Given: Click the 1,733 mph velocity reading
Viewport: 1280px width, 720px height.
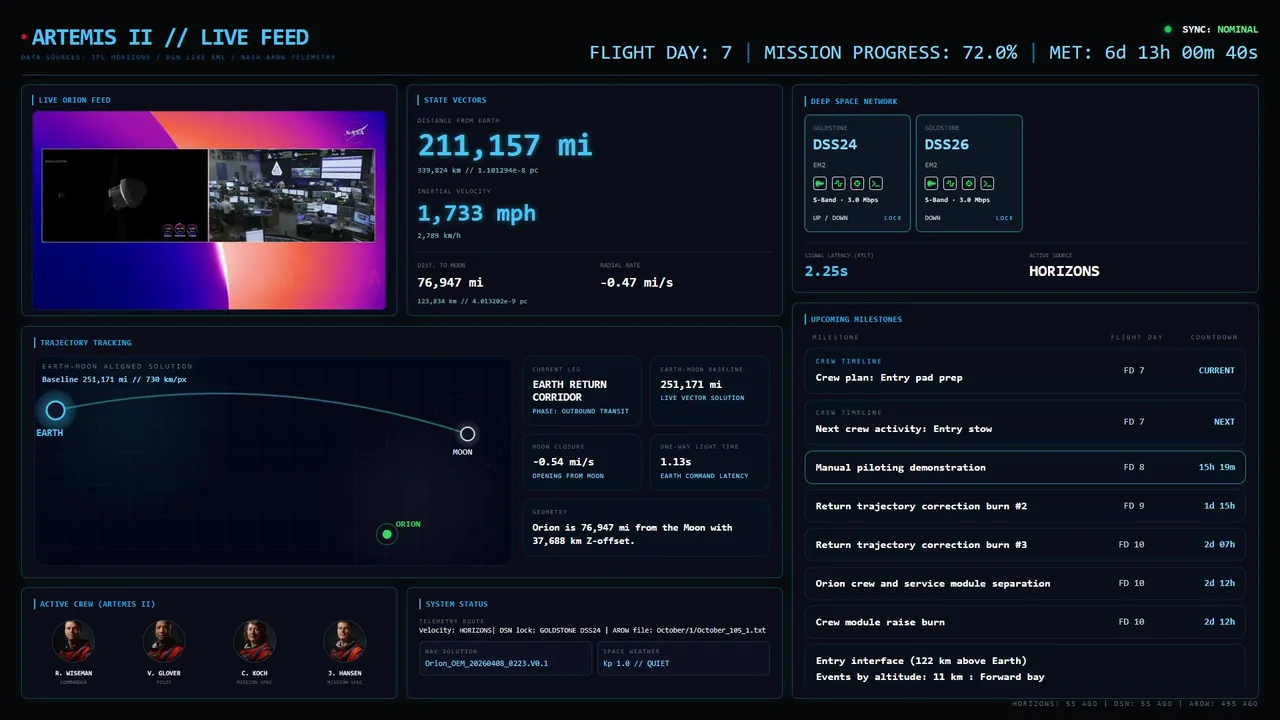Looking at the screenshot, I should coord(477,213).
